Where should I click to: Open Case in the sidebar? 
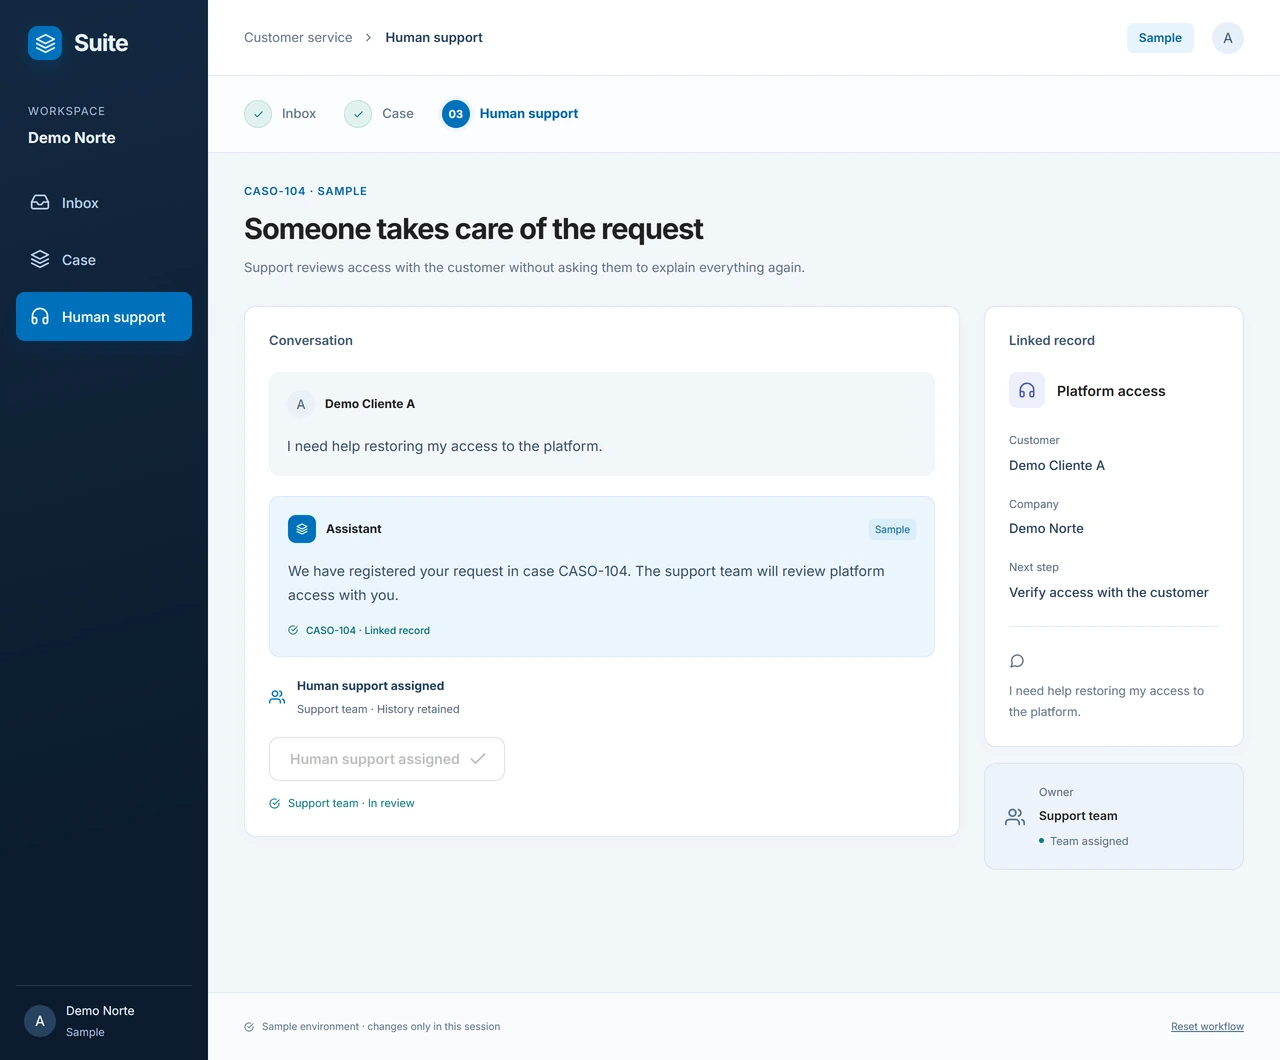104,260
